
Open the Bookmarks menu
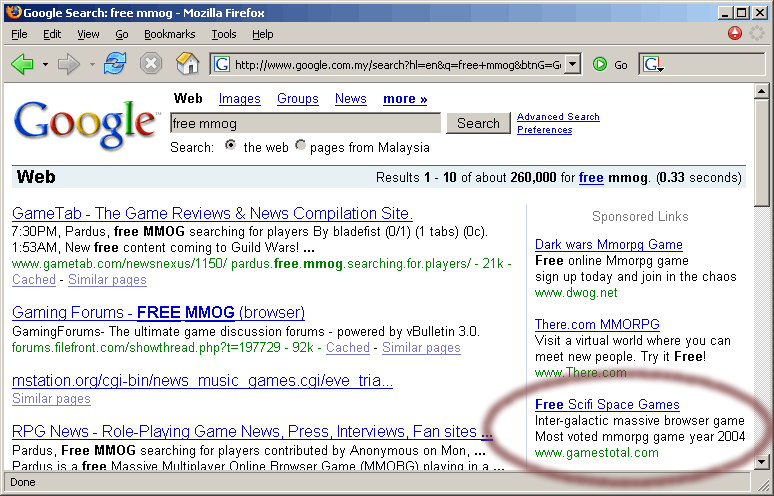point(169,34)
